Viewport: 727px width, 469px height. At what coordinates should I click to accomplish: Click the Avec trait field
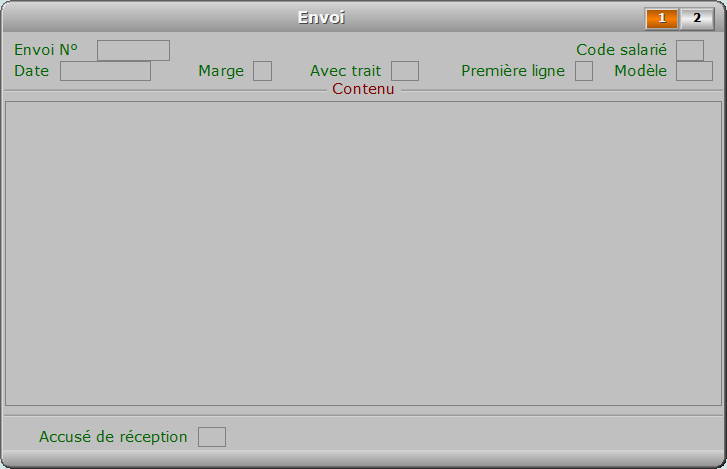405,71
